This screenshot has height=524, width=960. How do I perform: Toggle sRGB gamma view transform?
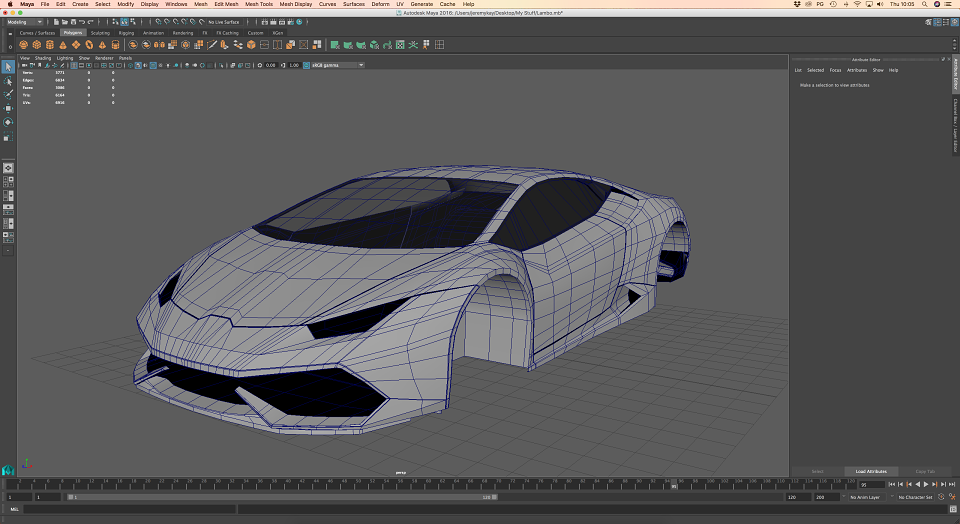tap(307, 65)
